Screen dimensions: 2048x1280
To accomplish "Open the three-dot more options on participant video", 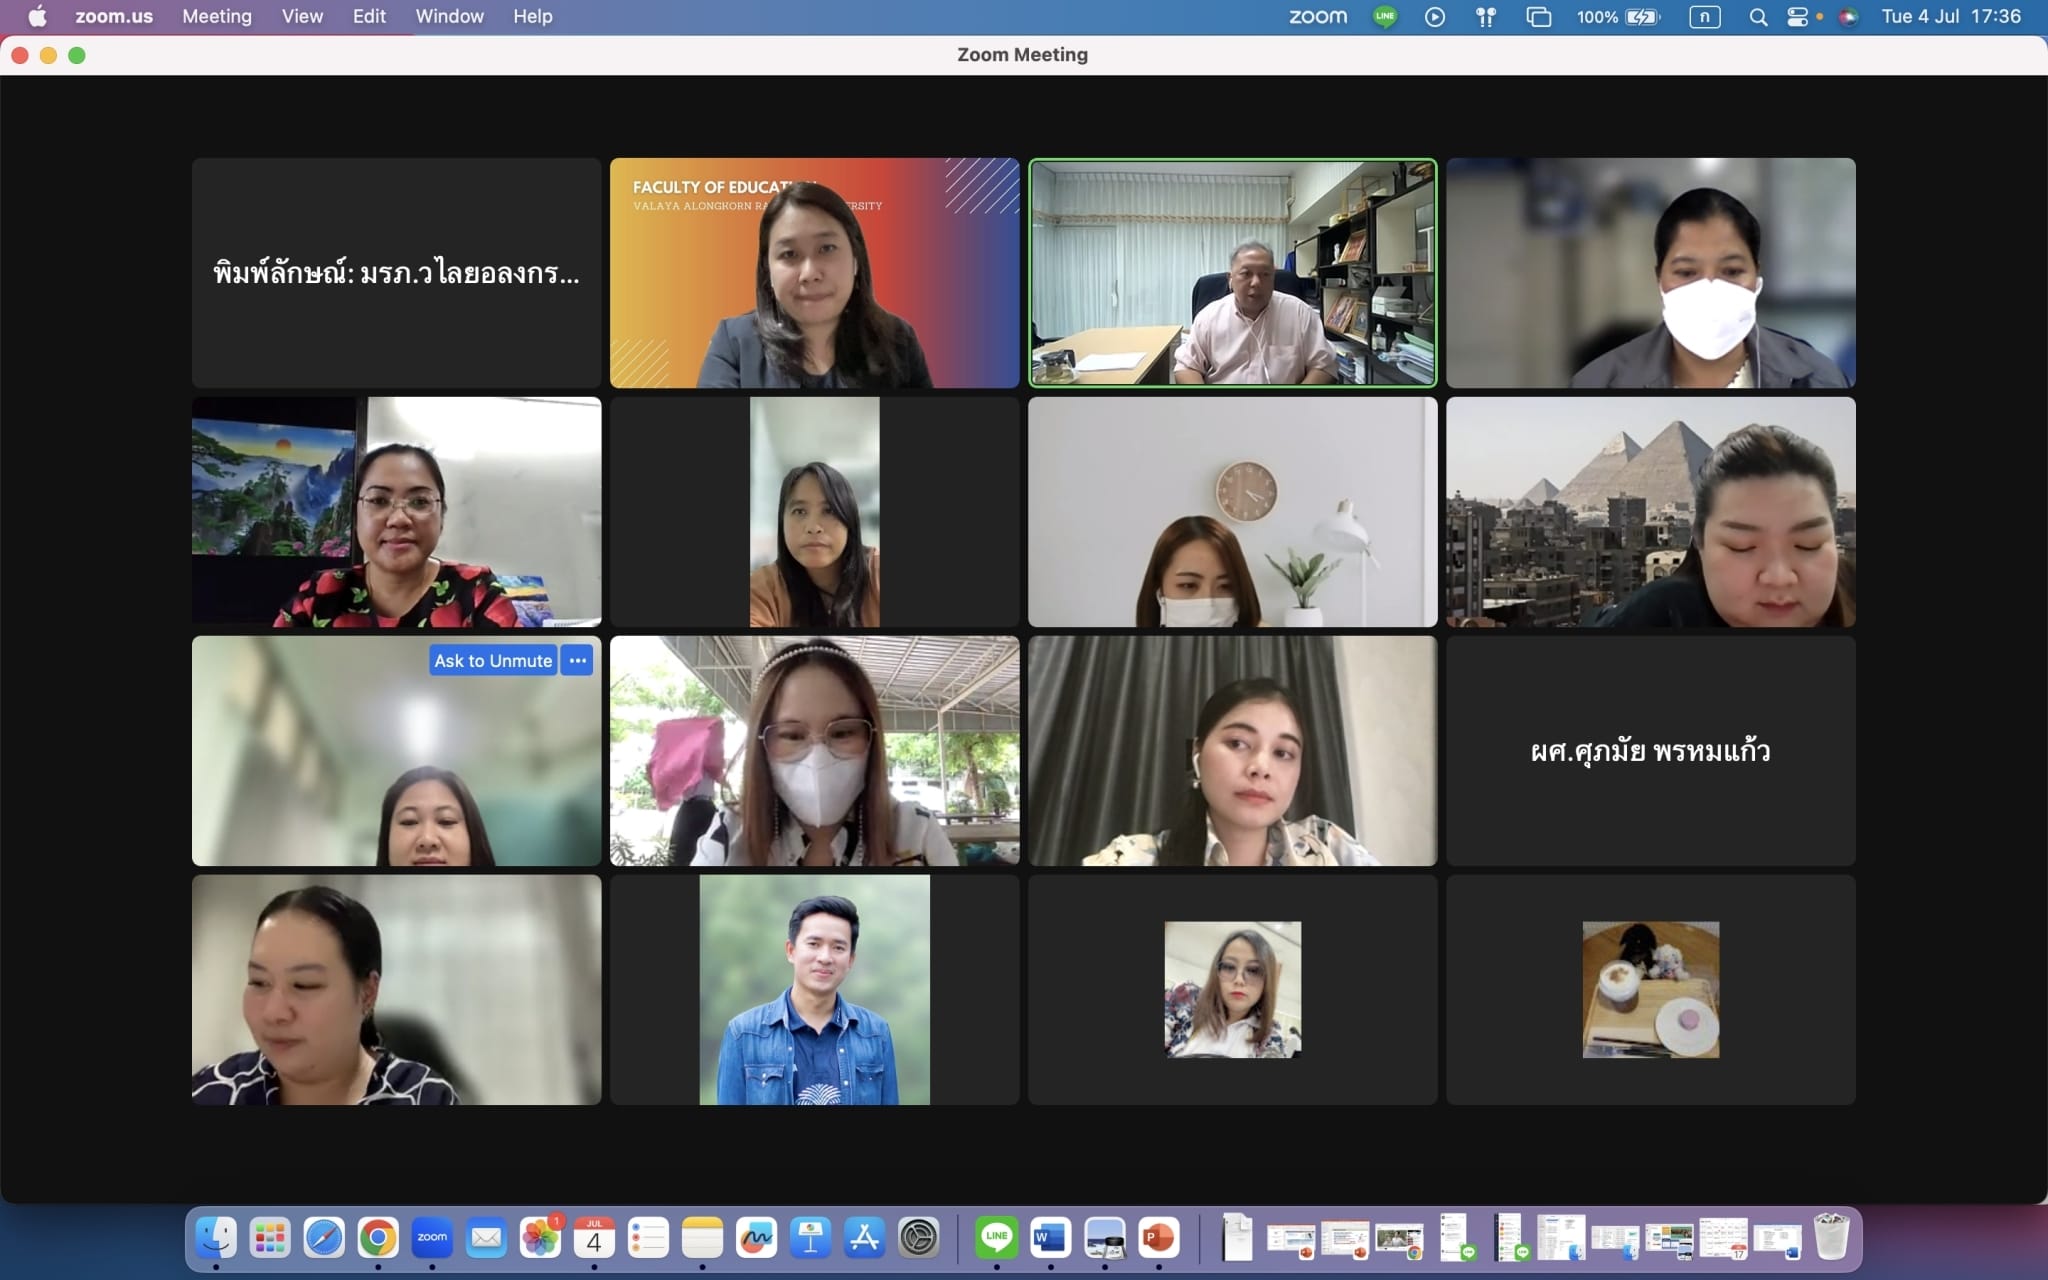I will [578, 661].
